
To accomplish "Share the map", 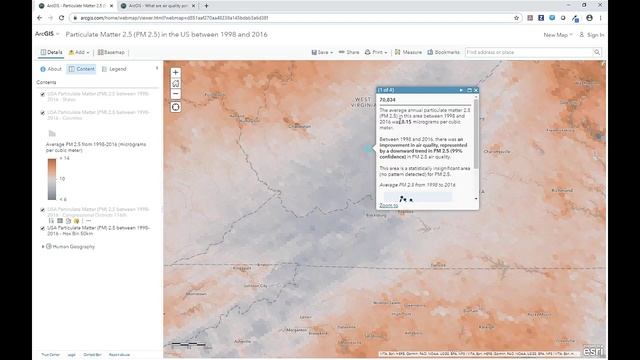I will (349, 52).
